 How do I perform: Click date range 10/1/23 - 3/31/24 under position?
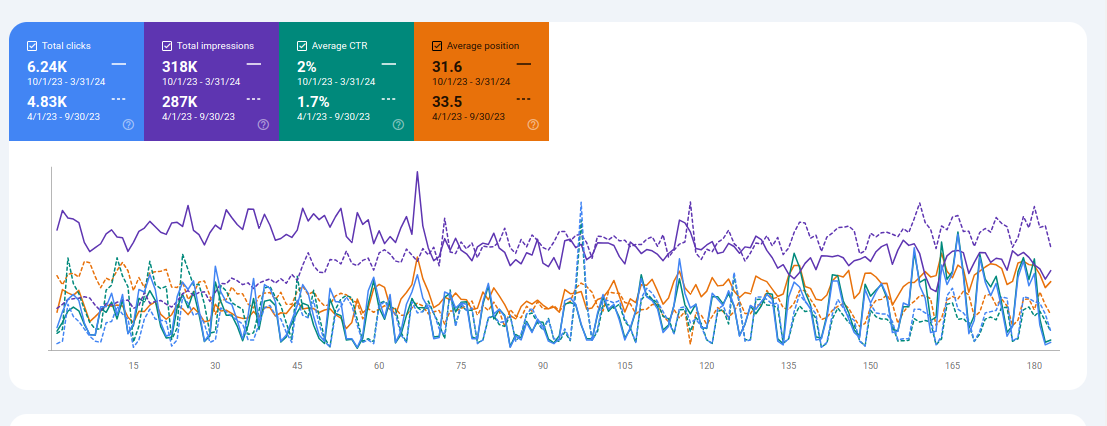(471, 82)
